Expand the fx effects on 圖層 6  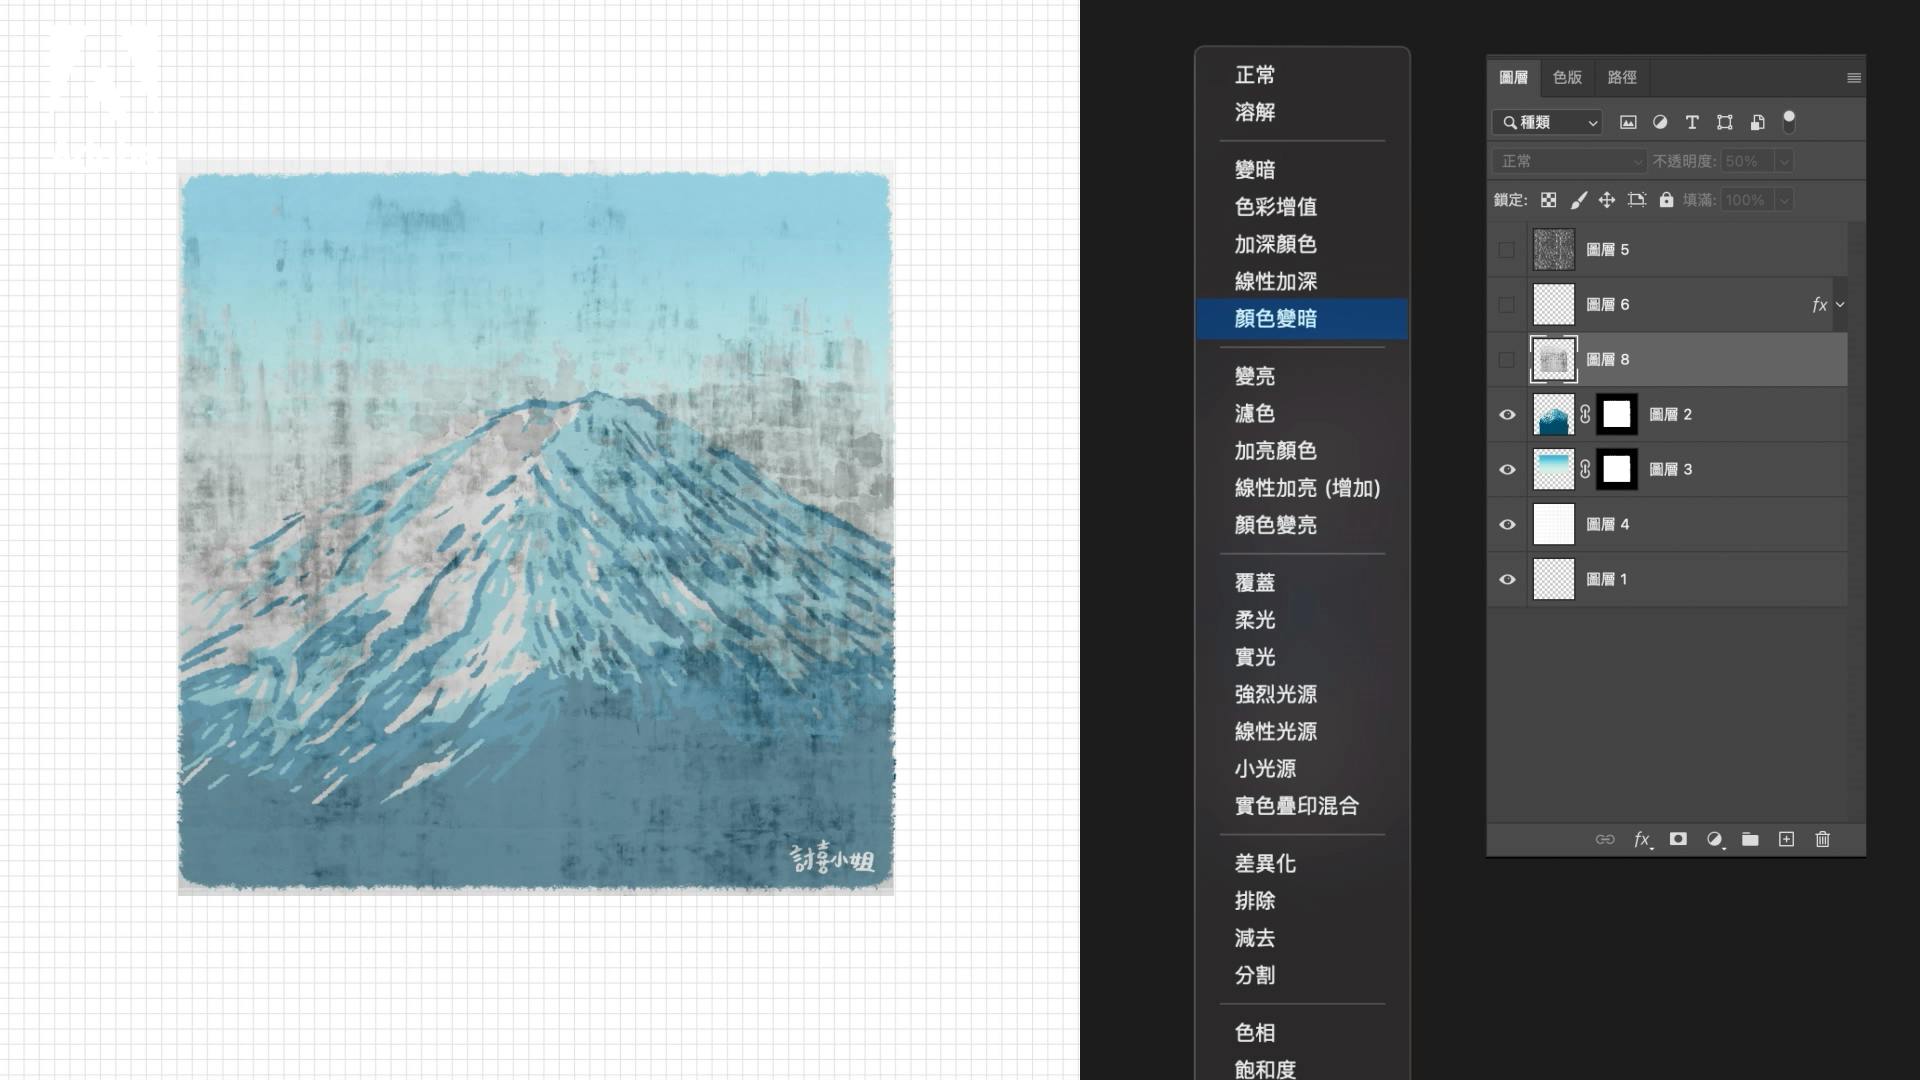coord(1840,304)
